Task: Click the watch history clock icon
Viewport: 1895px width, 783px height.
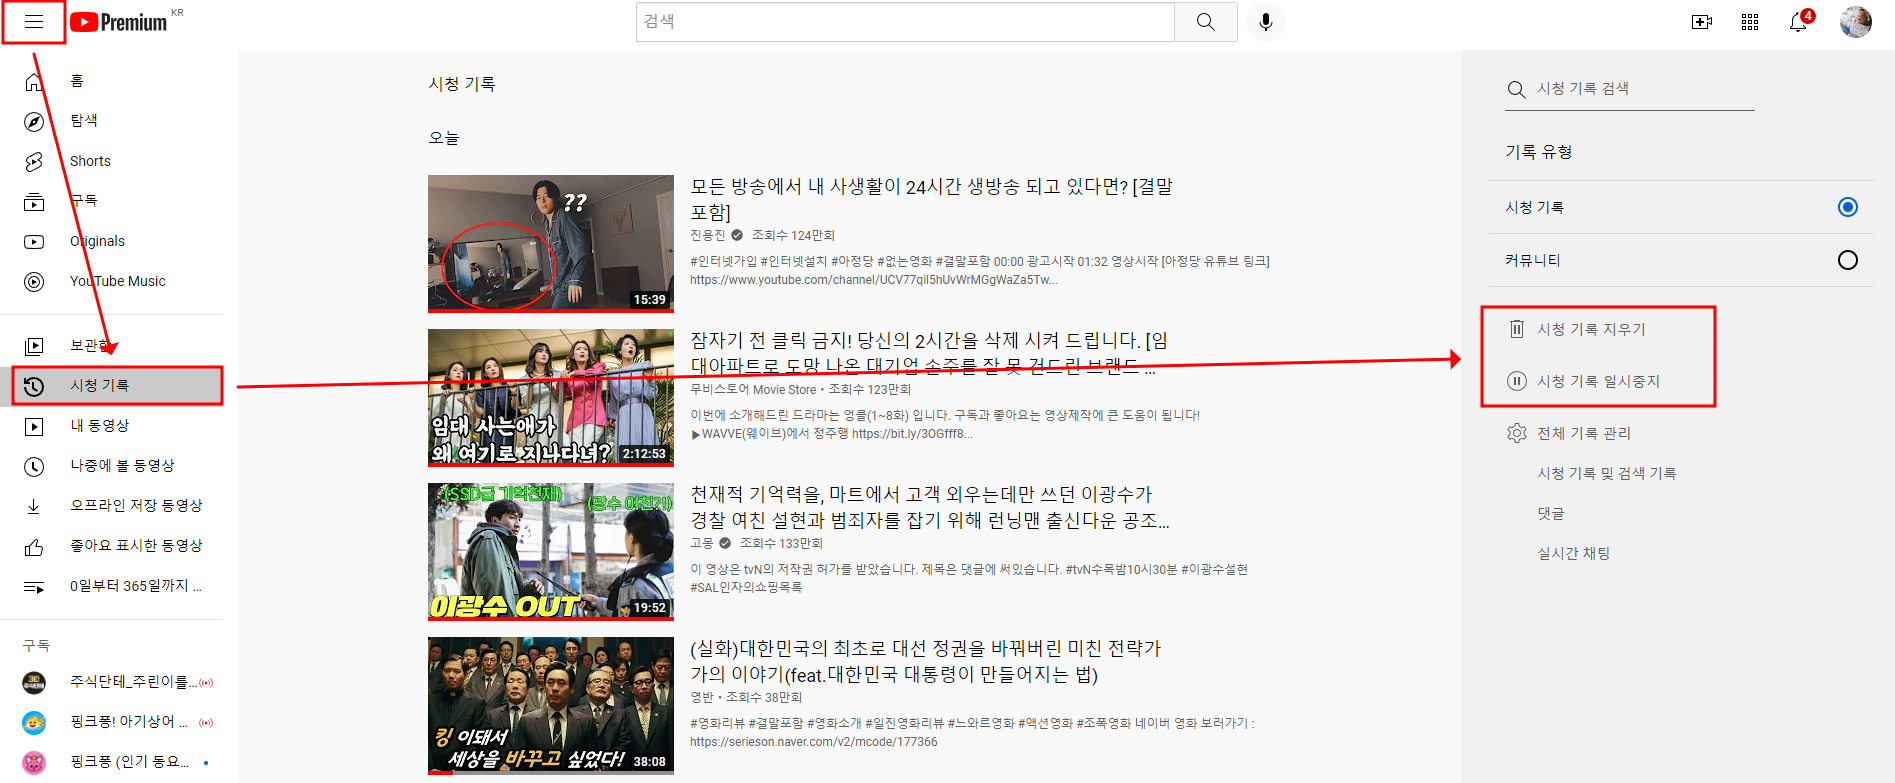Action: click(x=34, y=387)
